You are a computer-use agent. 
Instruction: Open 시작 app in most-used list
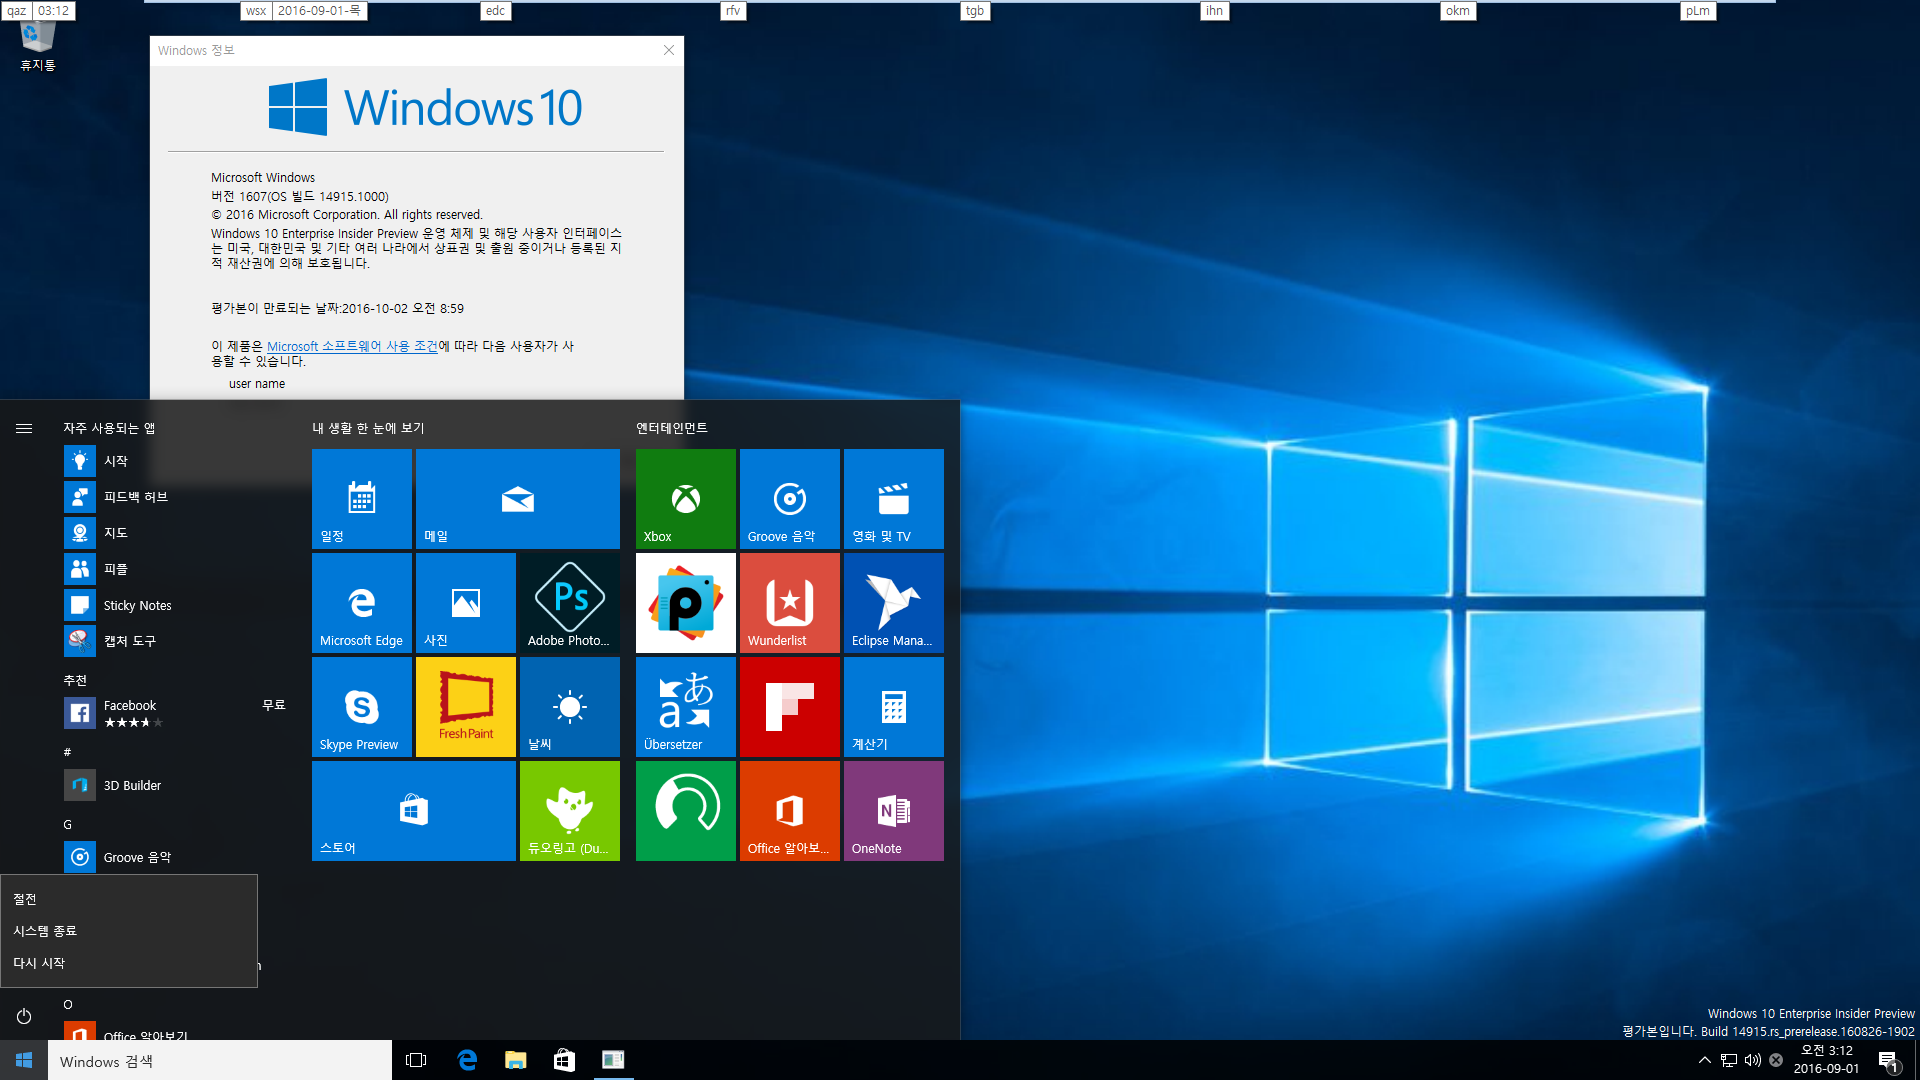(x=175, y=461)
